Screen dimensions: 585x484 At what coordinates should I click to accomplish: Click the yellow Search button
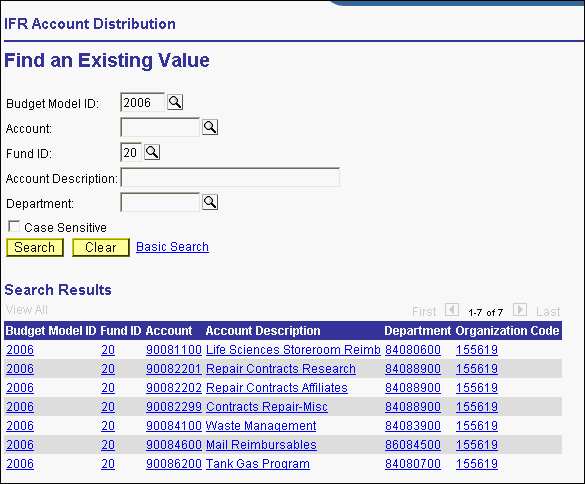coord(35,247)
